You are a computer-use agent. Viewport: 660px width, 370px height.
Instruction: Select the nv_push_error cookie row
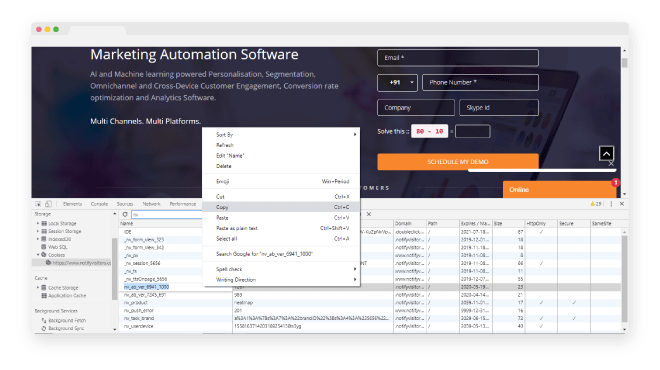tap(370, 311)
